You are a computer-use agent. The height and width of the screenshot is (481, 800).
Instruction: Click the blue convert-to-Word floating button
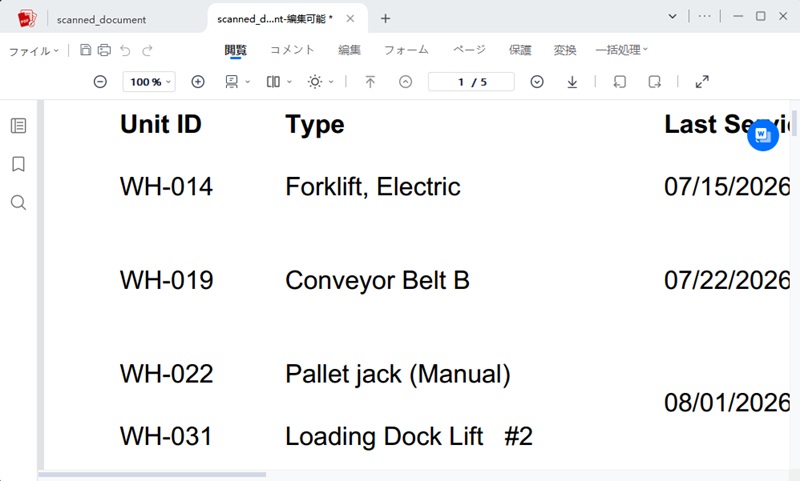click(x=763, y=135)
